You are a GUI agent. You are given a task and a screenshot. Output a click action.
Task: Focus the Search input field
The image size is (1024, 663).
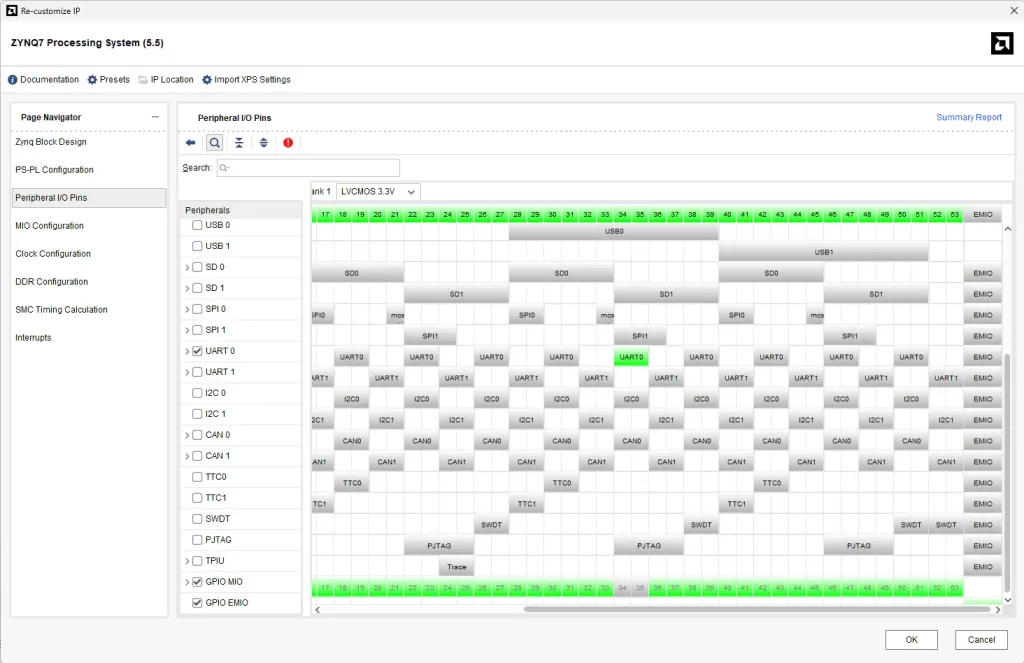click(308, 168)
